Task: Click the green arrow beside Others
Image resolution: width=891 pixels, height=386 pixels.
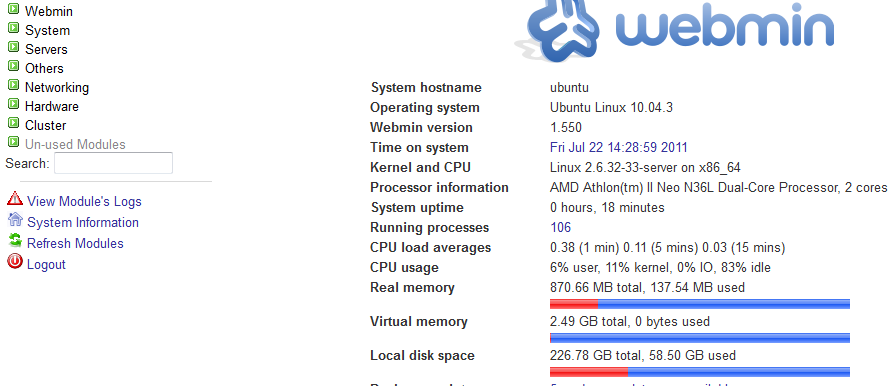Action: (13, 66)
